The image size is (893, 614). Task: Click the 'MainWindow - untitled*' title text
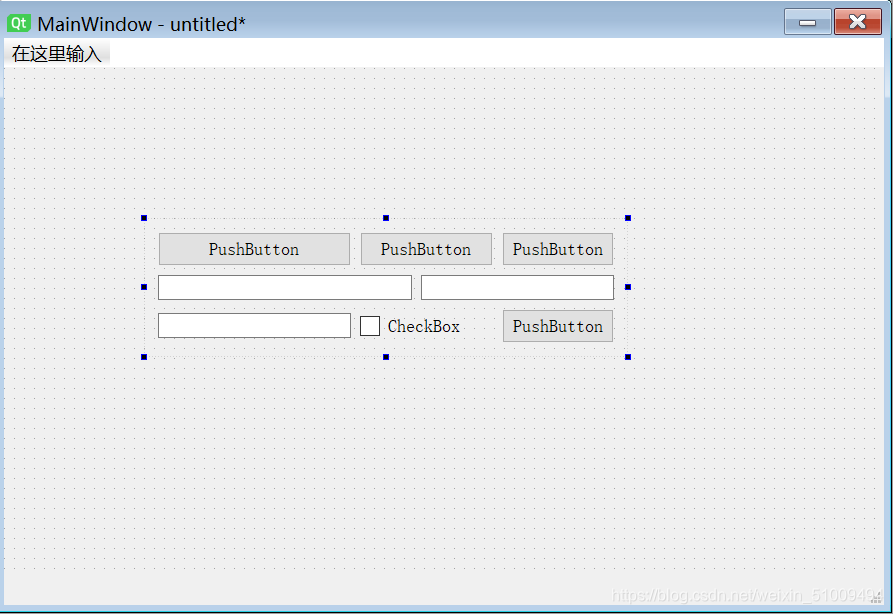[x=141, y=24]
